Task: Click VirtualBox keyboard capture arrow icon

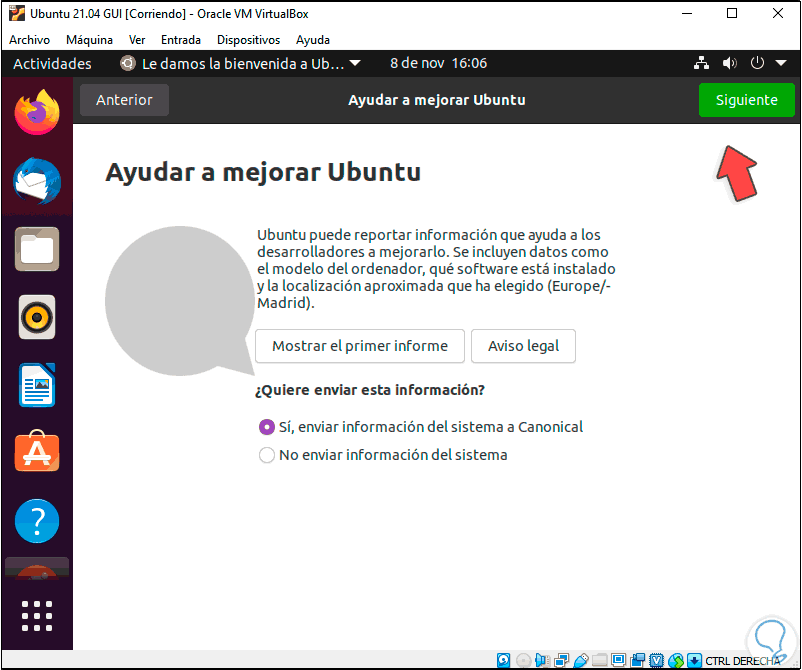Action: 694,660
